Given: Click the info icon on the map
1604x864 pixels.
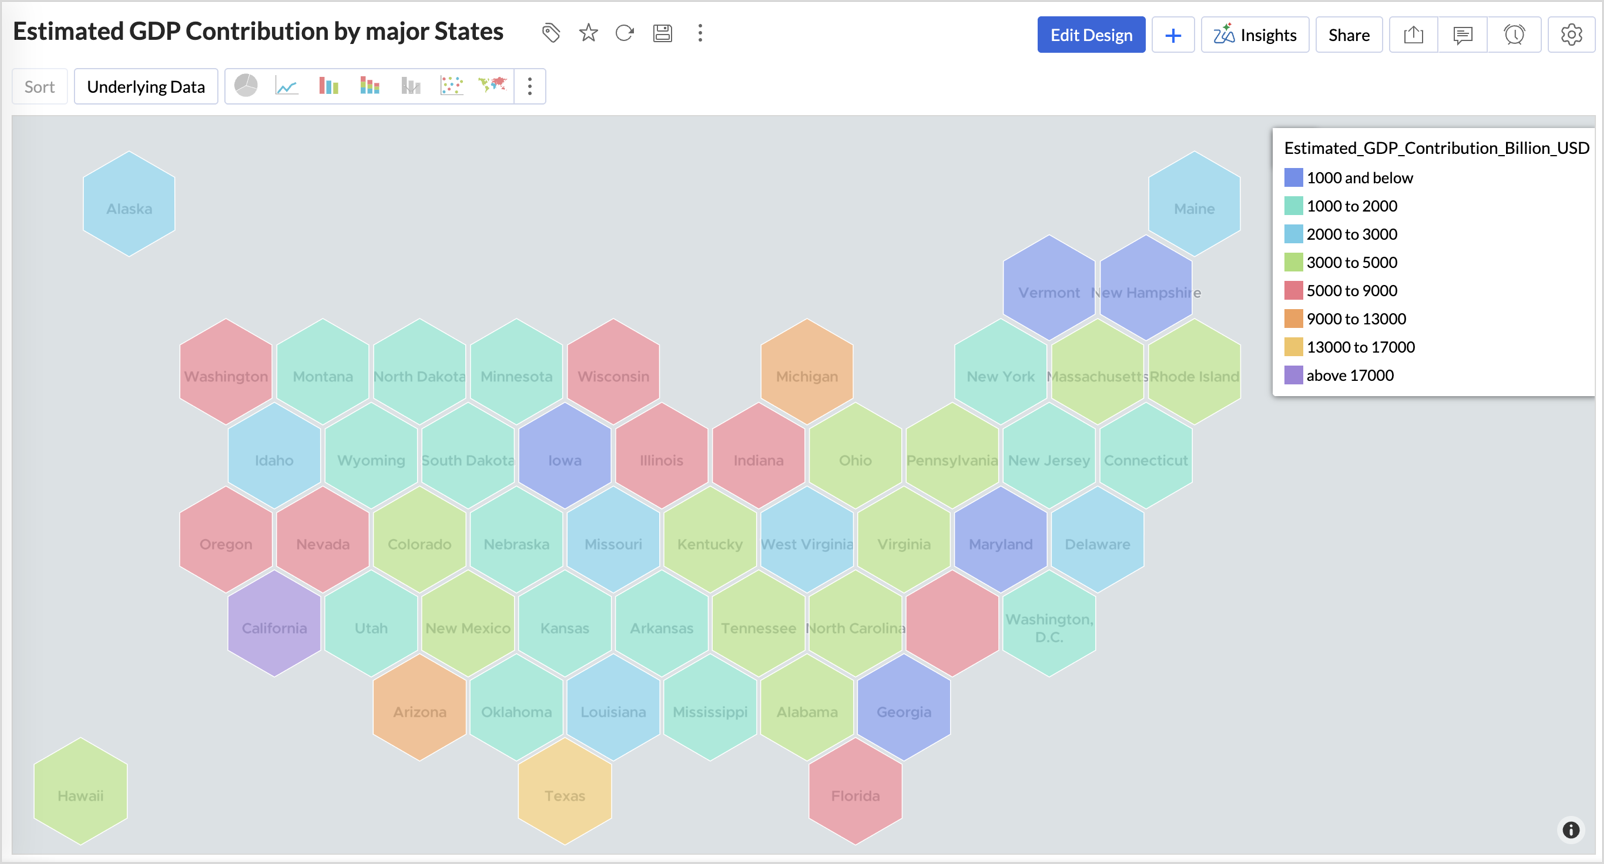Looking at the screenshot, I should coord(1571,830).
